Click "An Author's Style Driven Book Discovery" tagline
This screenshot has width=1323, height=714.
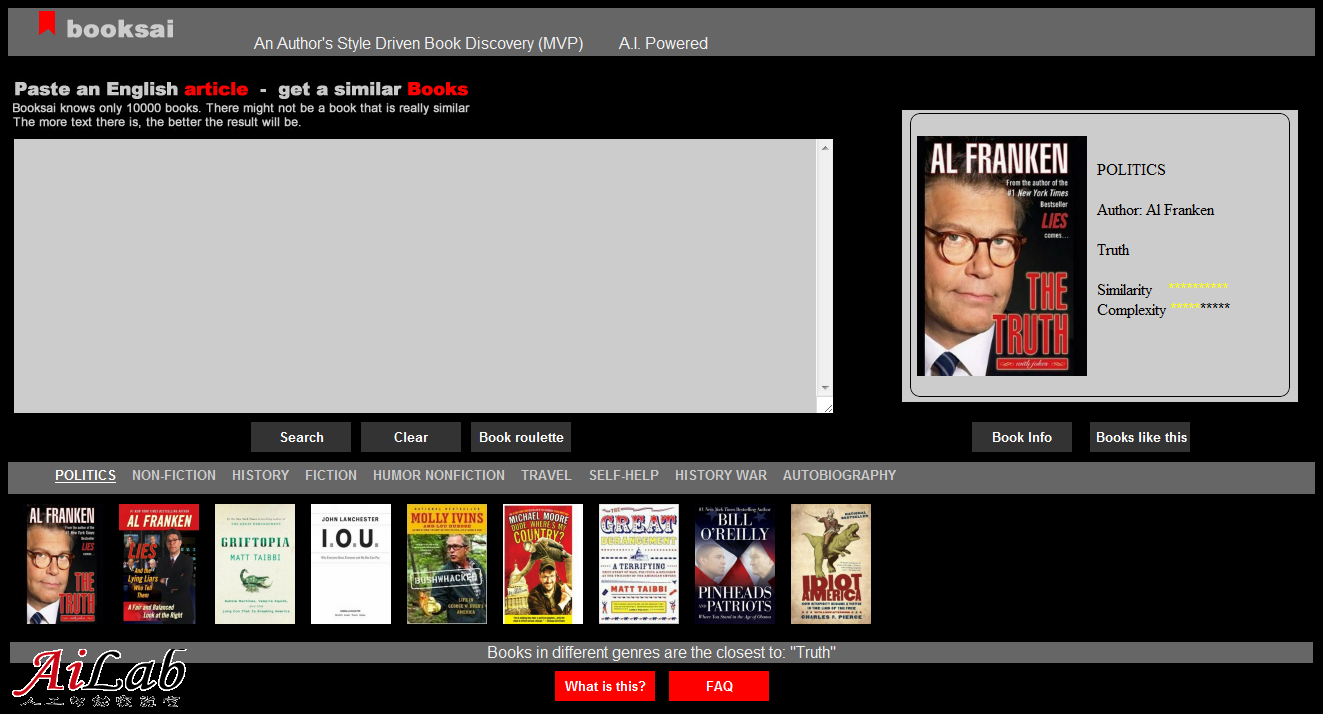pos(418,43)
